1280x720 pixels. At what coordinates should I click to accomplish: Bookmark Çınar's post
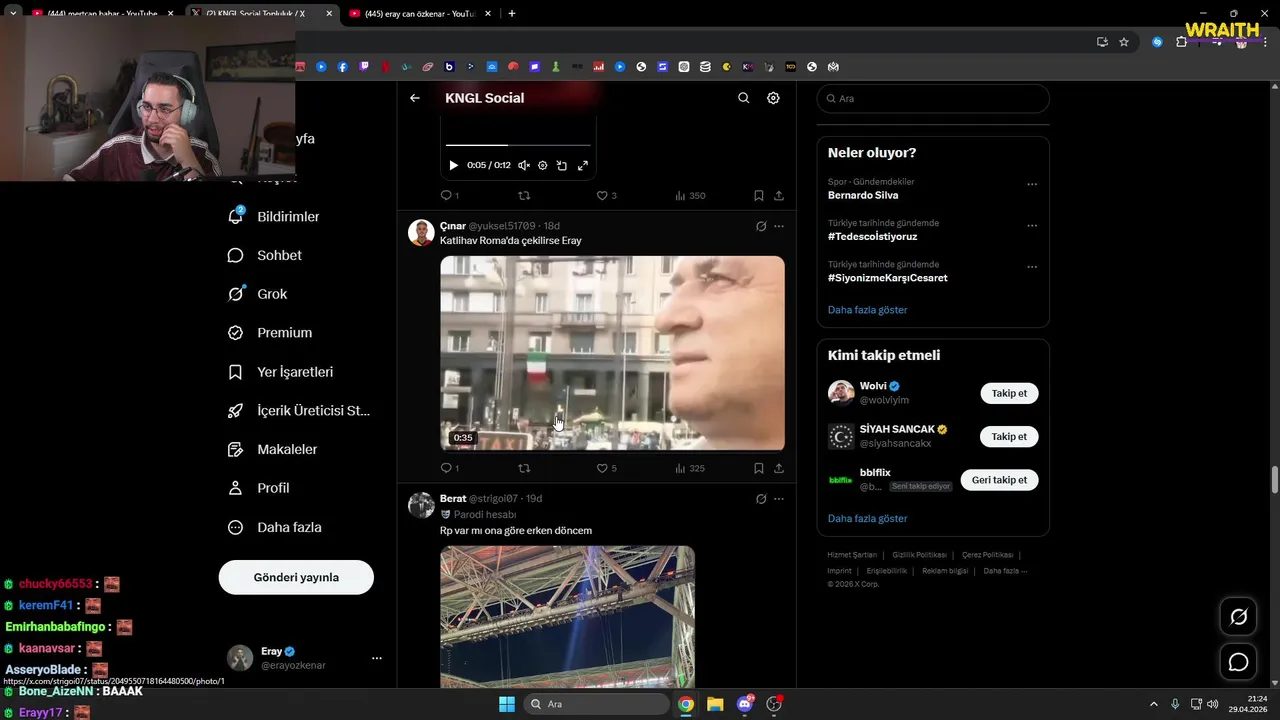point(759,468)
